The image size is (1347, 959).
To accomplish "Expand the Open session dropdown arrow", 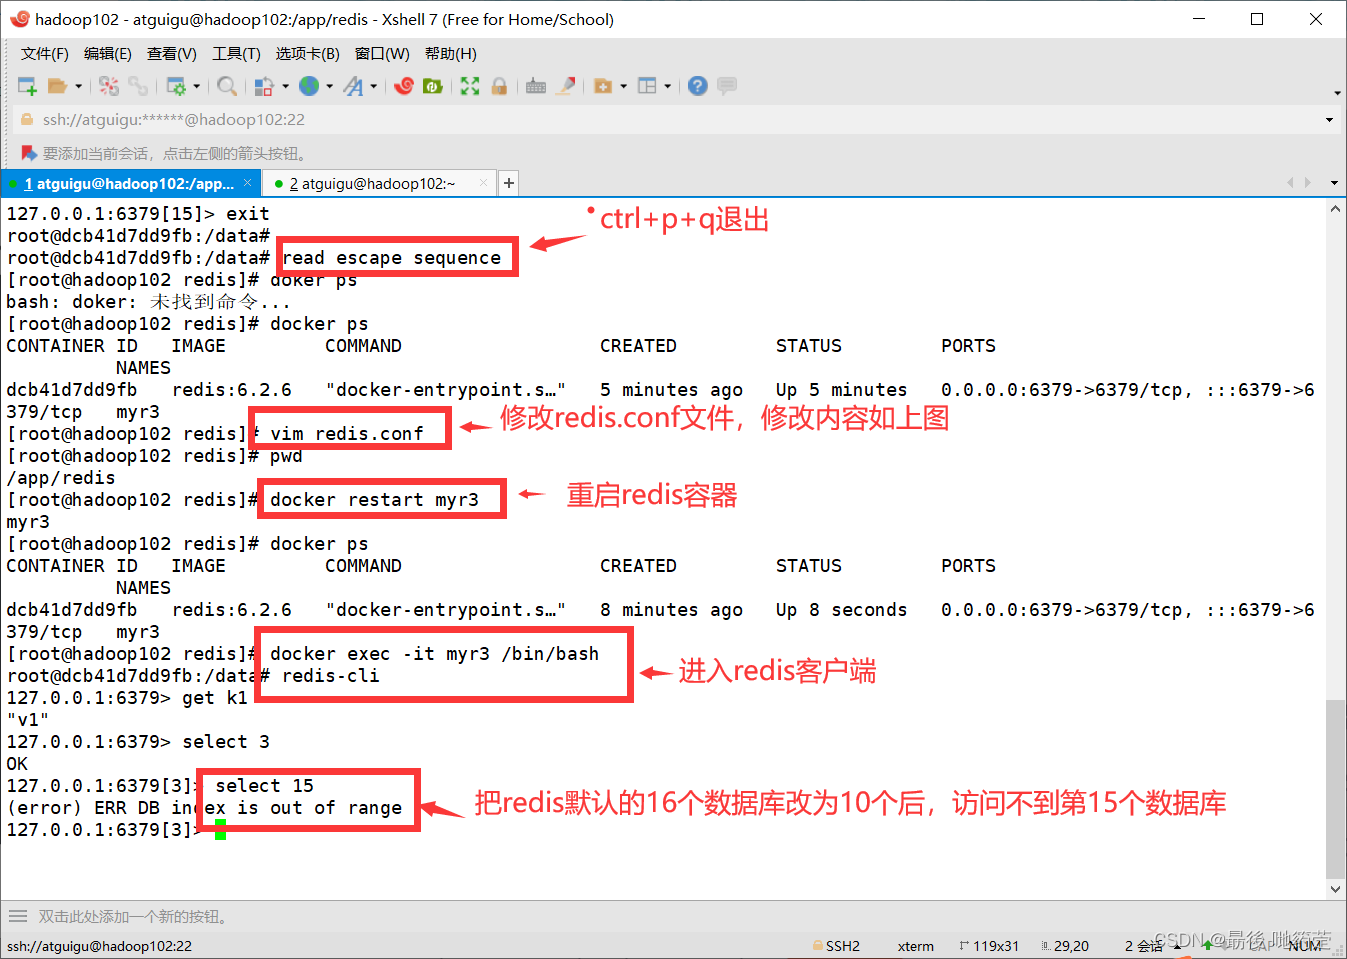I will click(78, 87).
